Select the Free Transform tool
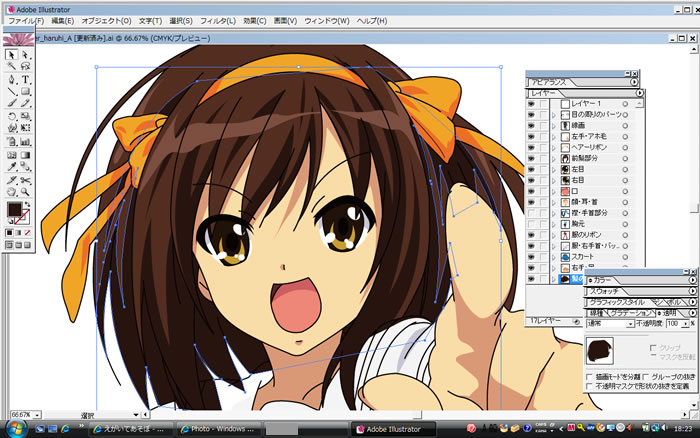 pyautogui.click(x=25, y=128)
